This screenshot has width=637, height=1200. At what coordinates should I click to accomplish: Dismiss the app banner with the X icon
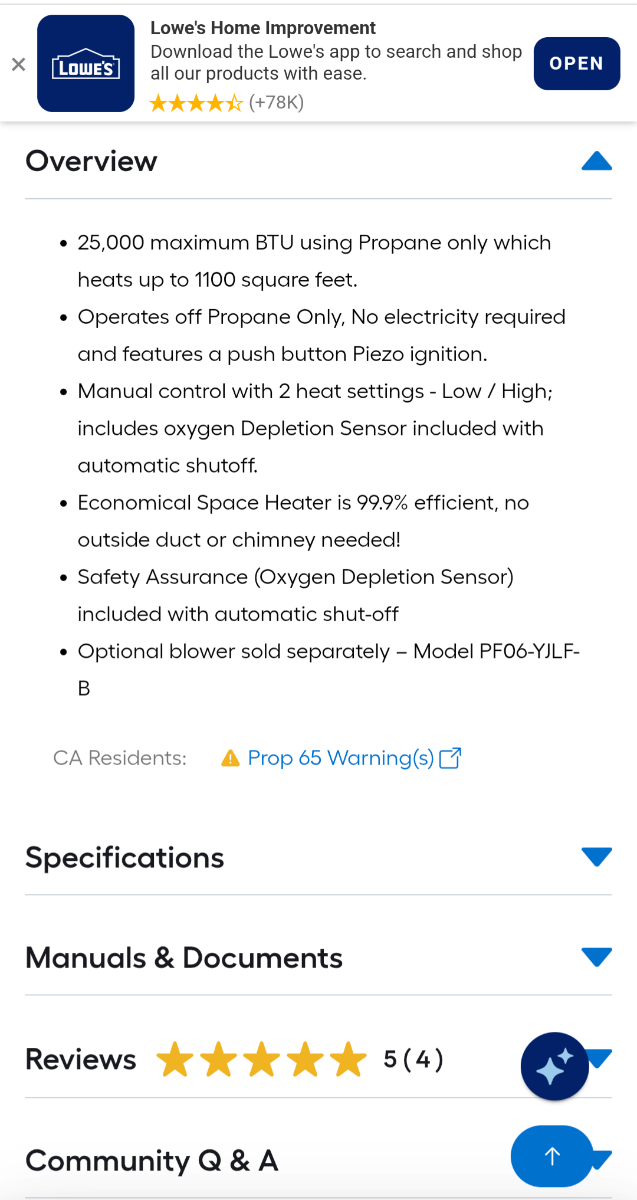pyautogui.click(x=18, y=64)
